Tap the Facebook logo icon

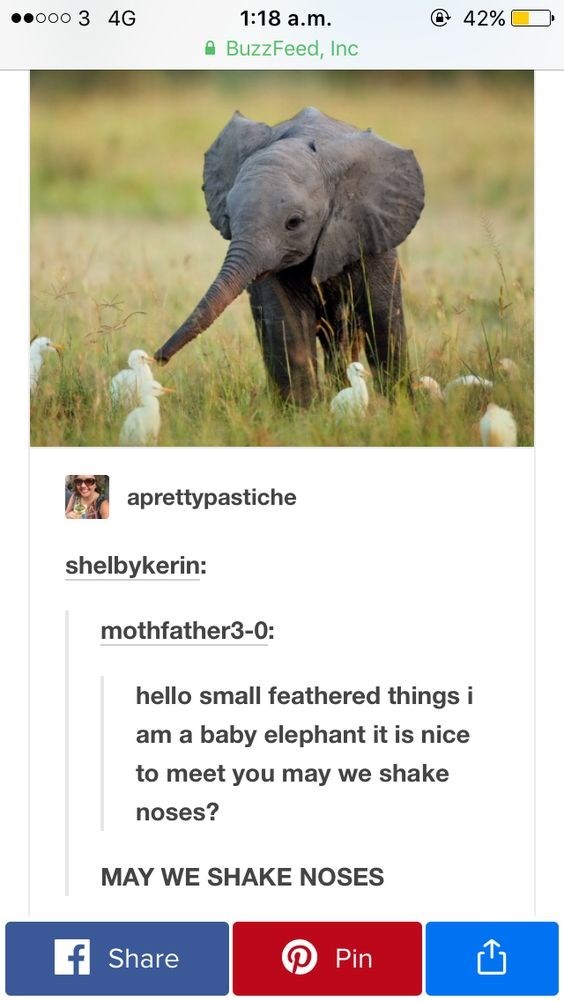pos(72,958)
